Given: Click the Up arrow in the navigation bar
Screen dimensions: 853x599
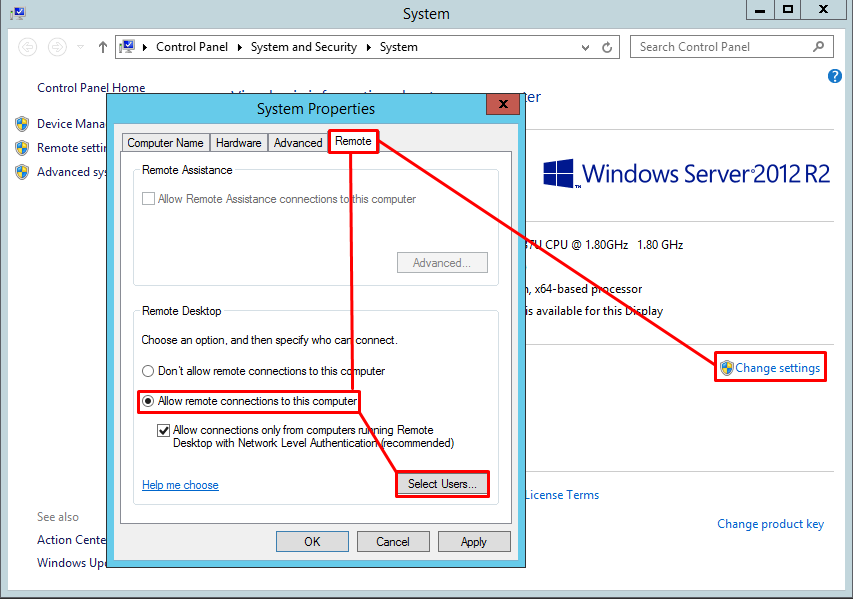Looking at the screenshot, I should point(102,46).
